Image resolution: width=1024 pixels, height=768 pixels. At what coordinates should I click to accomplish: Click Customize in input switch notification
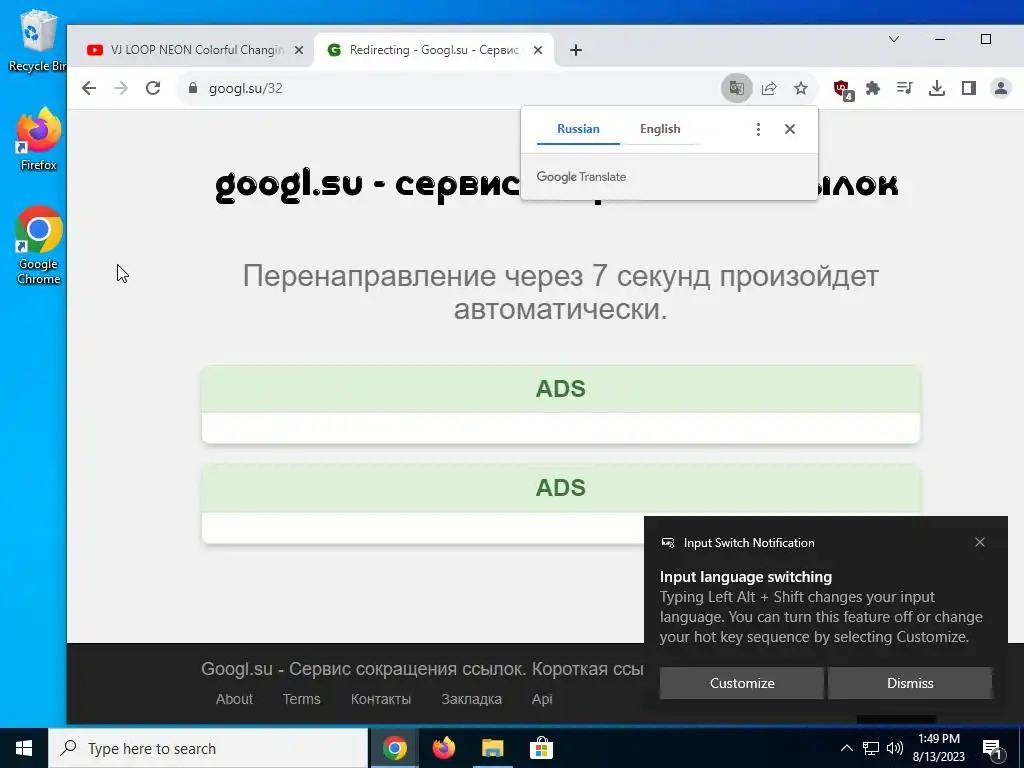tap(742, 683)
